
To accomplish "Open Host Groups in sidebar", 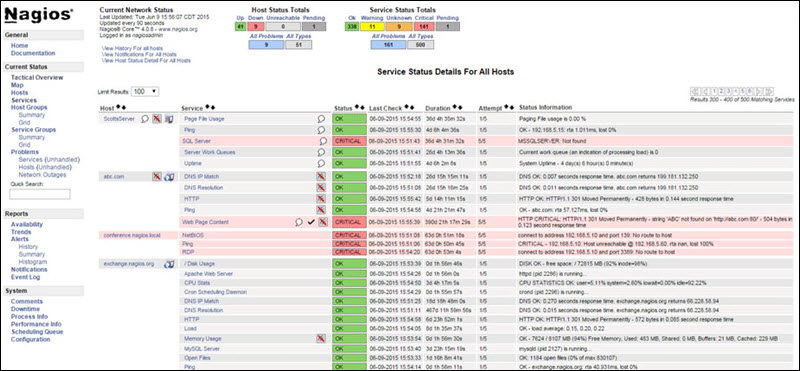I will click(29, 108).
